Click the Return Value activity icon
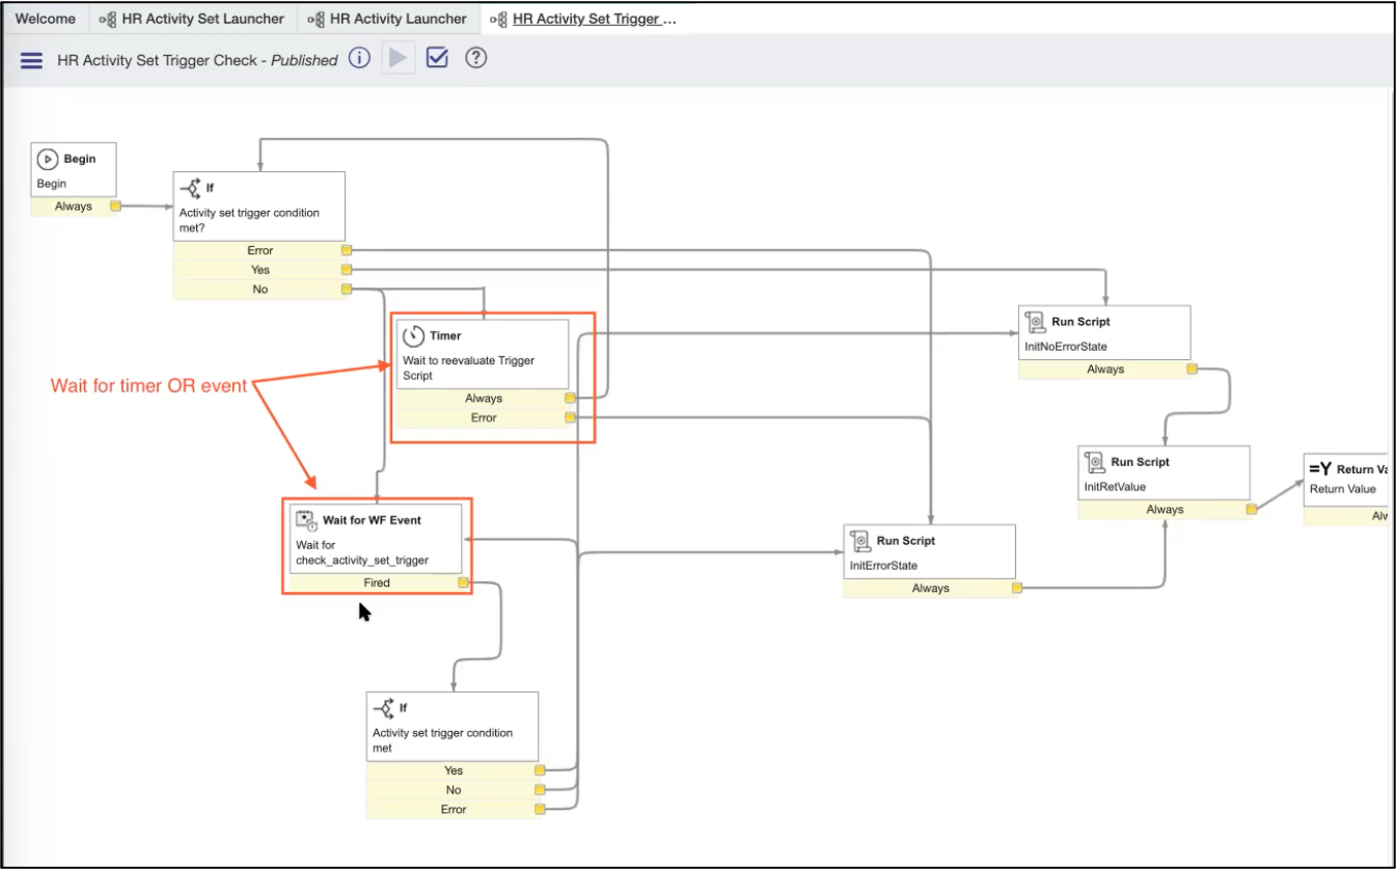Image resolution: width=1396 pixels, height=870 pixels. click(x=1320, y=469)
